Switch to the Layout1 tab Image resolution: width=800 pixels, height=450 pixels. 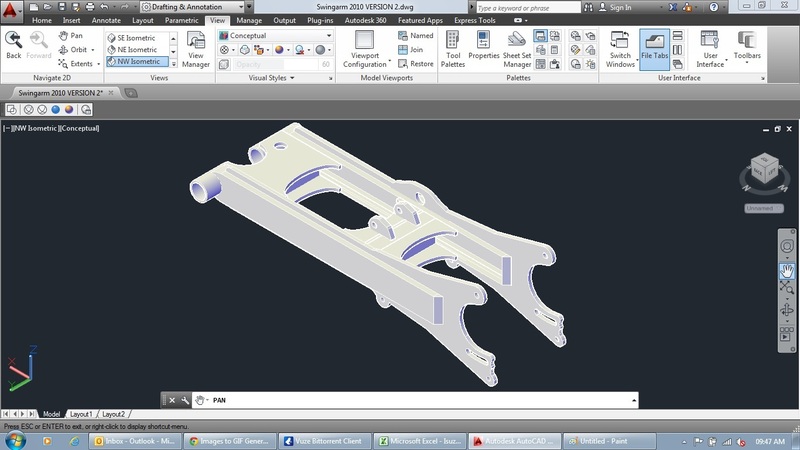(81, 414)
